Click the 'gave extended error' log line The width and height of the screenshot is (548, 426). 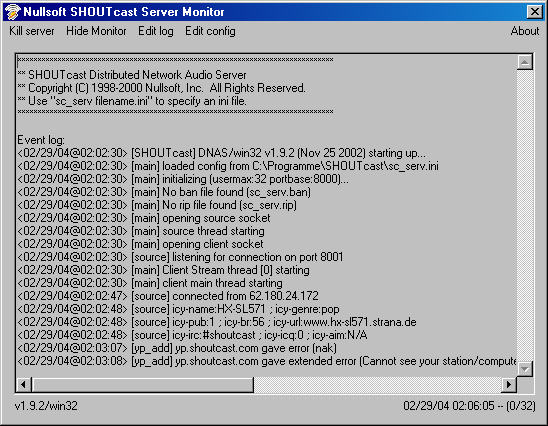coord(267,361)
